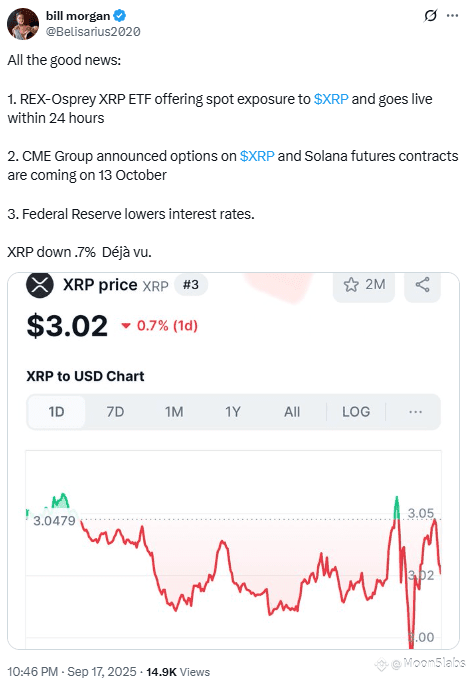The image size is (473, 681).
Task: Click the red down-arrow price indicator
Action: click(x=126, y=326)
